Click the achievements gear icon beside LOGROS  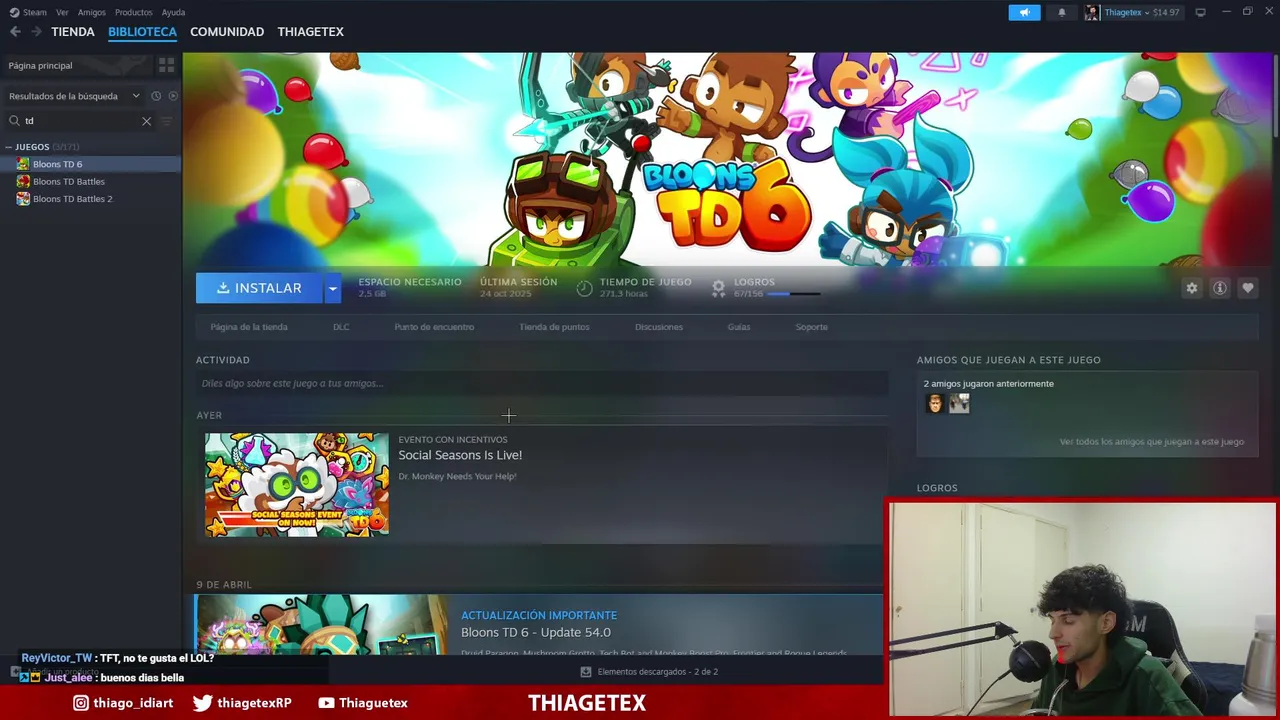tap(718, 288)
